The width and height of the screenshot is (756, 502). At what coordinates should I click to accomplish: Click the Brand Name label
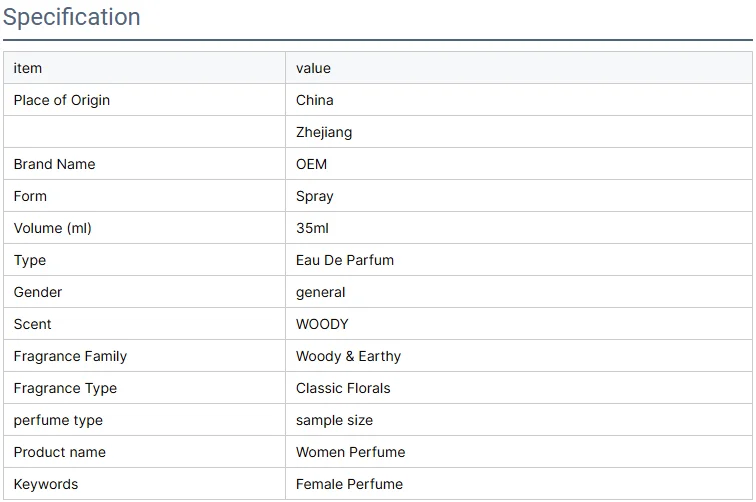point(54,164)
